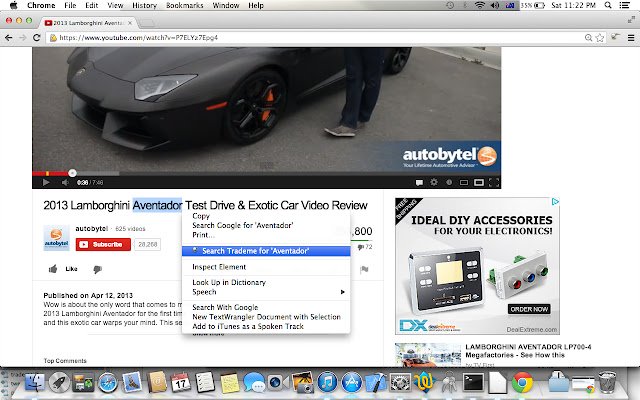Open the Megafactories suggested video thumbnail
The height and width of the screenshot is (400, 640).
click(x=428, y=355)
